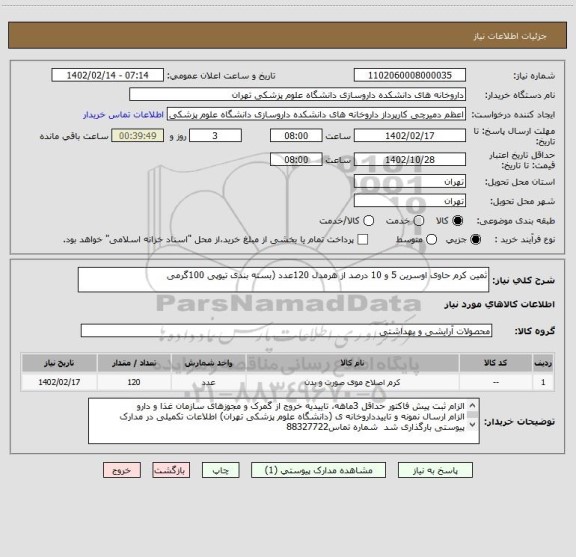Click the ردیف column header
Screen dimensions: 576x557
tap(543, 363)
